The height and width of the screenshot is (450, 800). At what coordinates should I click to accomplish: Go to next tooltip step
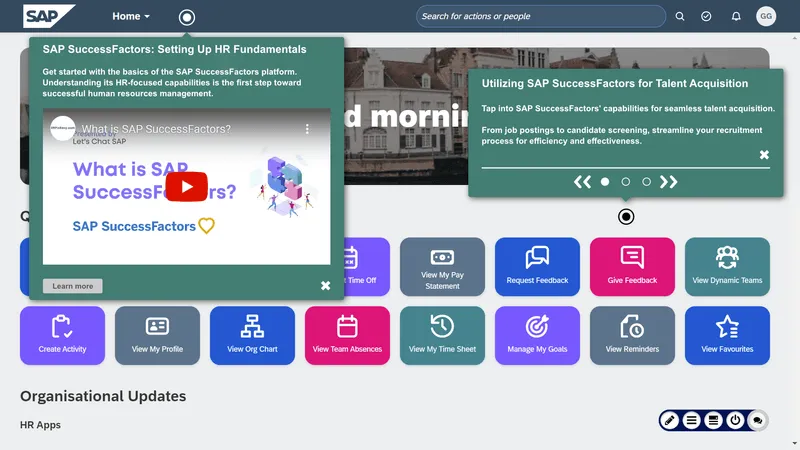tap(668, 182)
